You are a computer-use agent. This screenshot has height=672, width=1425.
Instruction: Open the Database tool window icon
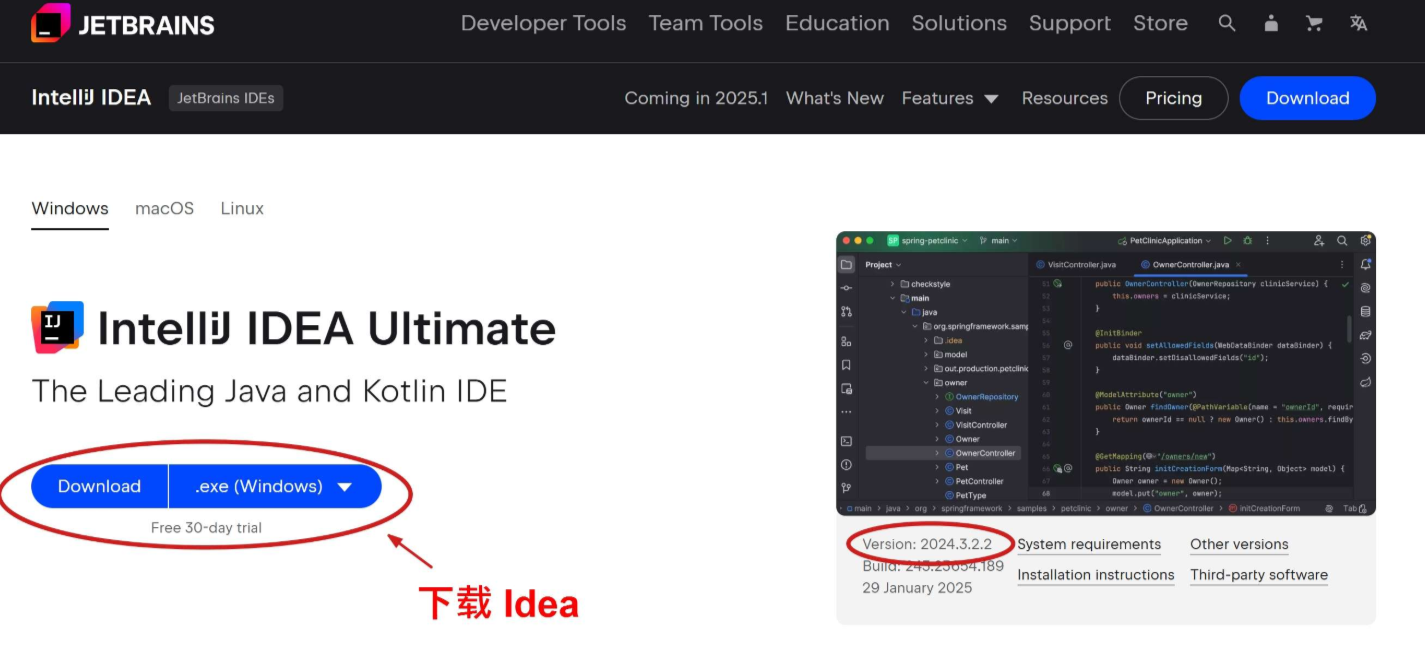click(1366, 312)
